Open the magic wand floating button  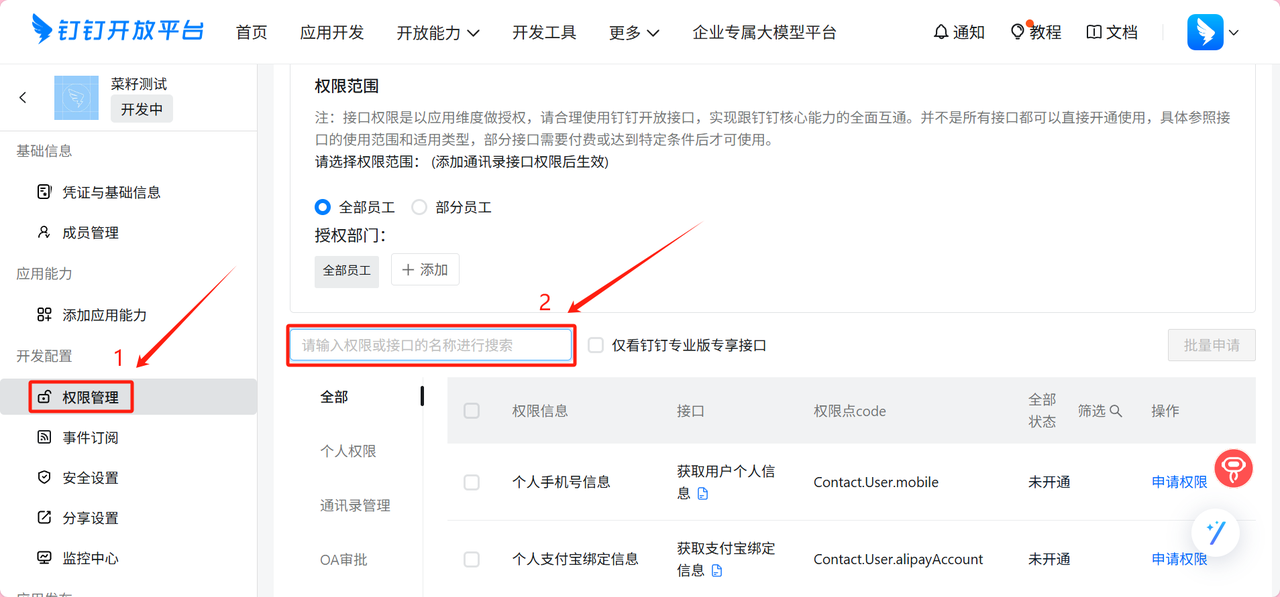click(x=1215, y=532)
